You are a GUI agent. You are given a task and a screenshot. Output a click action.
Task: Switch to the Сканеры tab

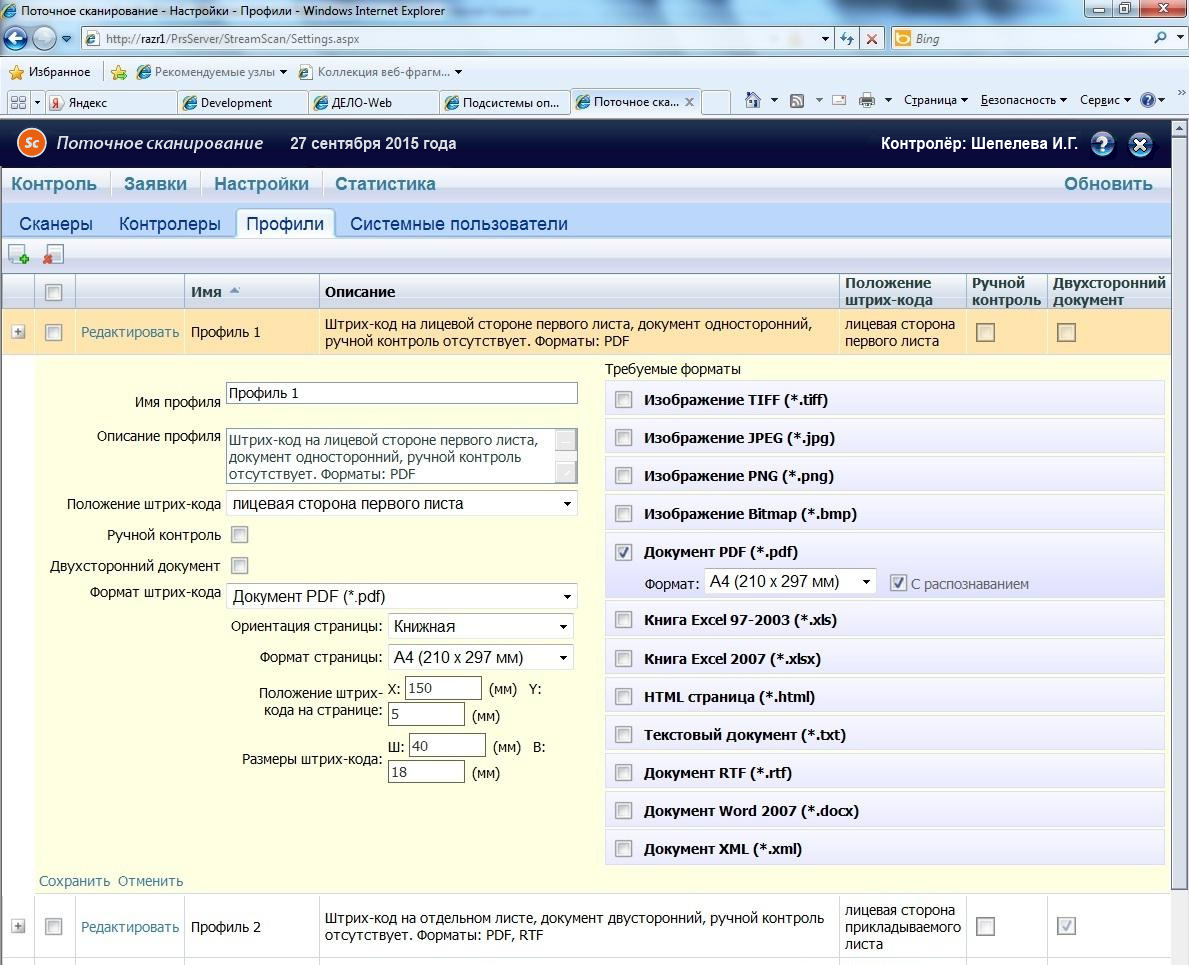[x=56, y=224]
